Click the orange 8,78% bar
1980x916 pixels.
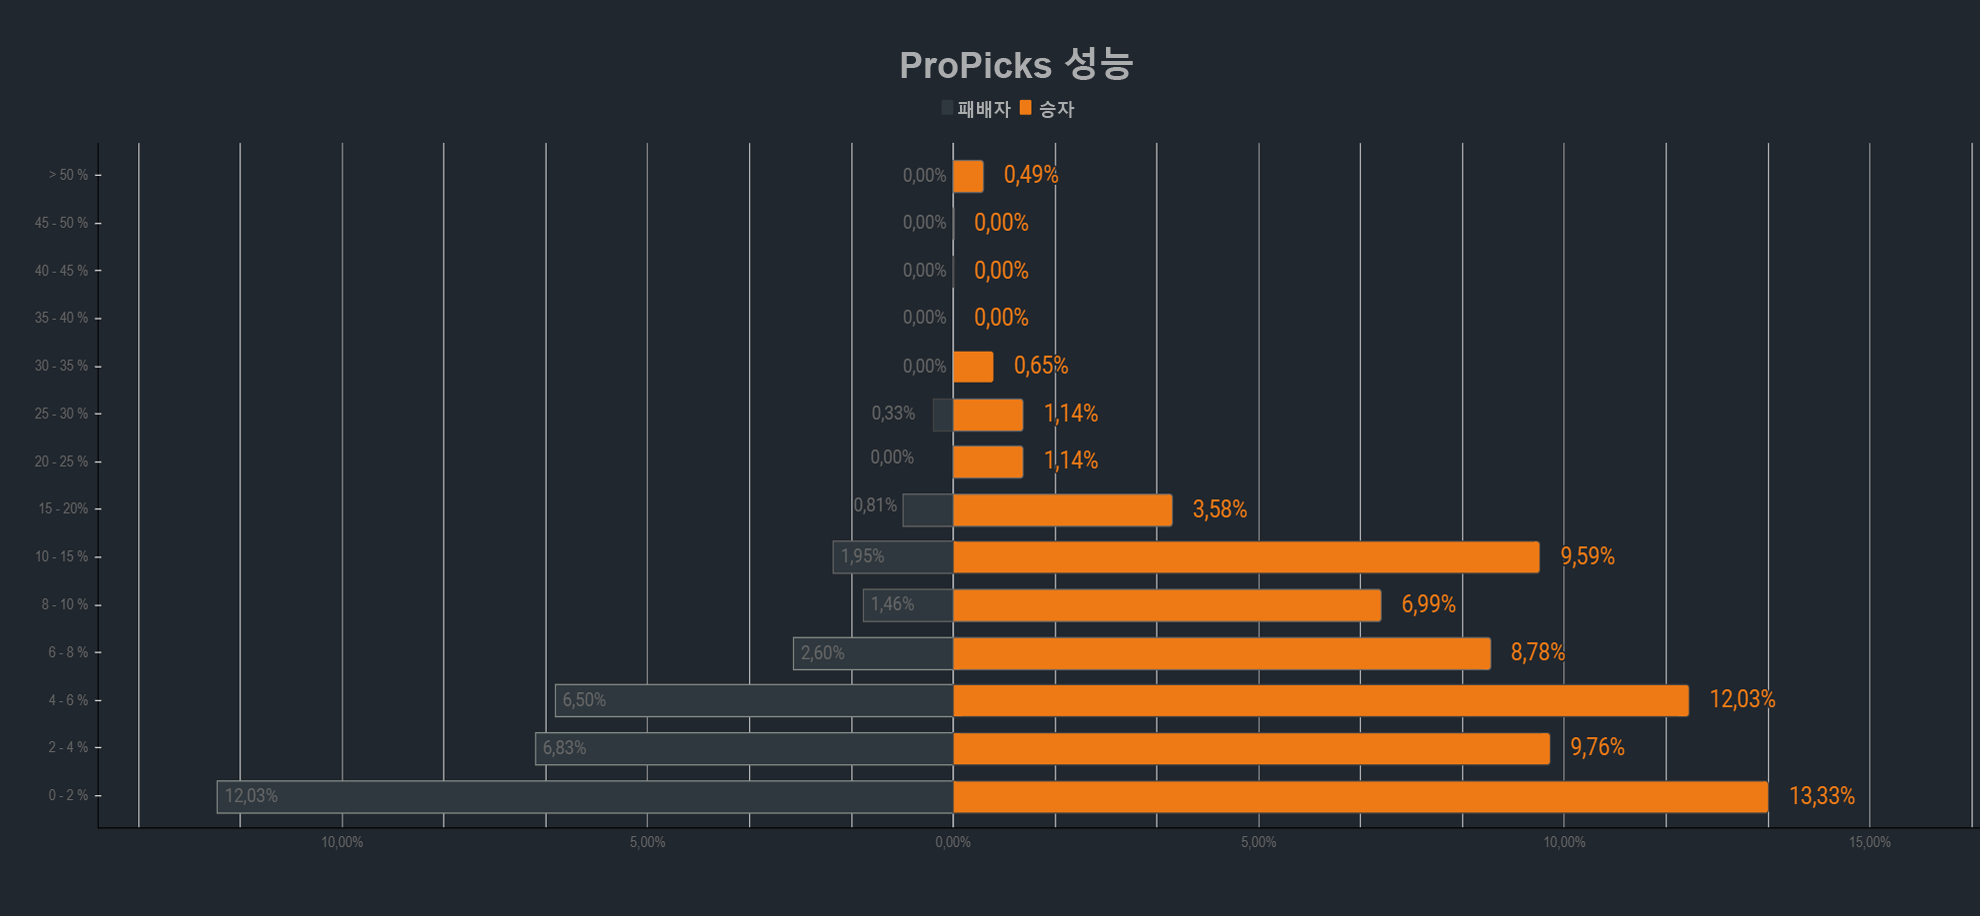[1222, 653]
